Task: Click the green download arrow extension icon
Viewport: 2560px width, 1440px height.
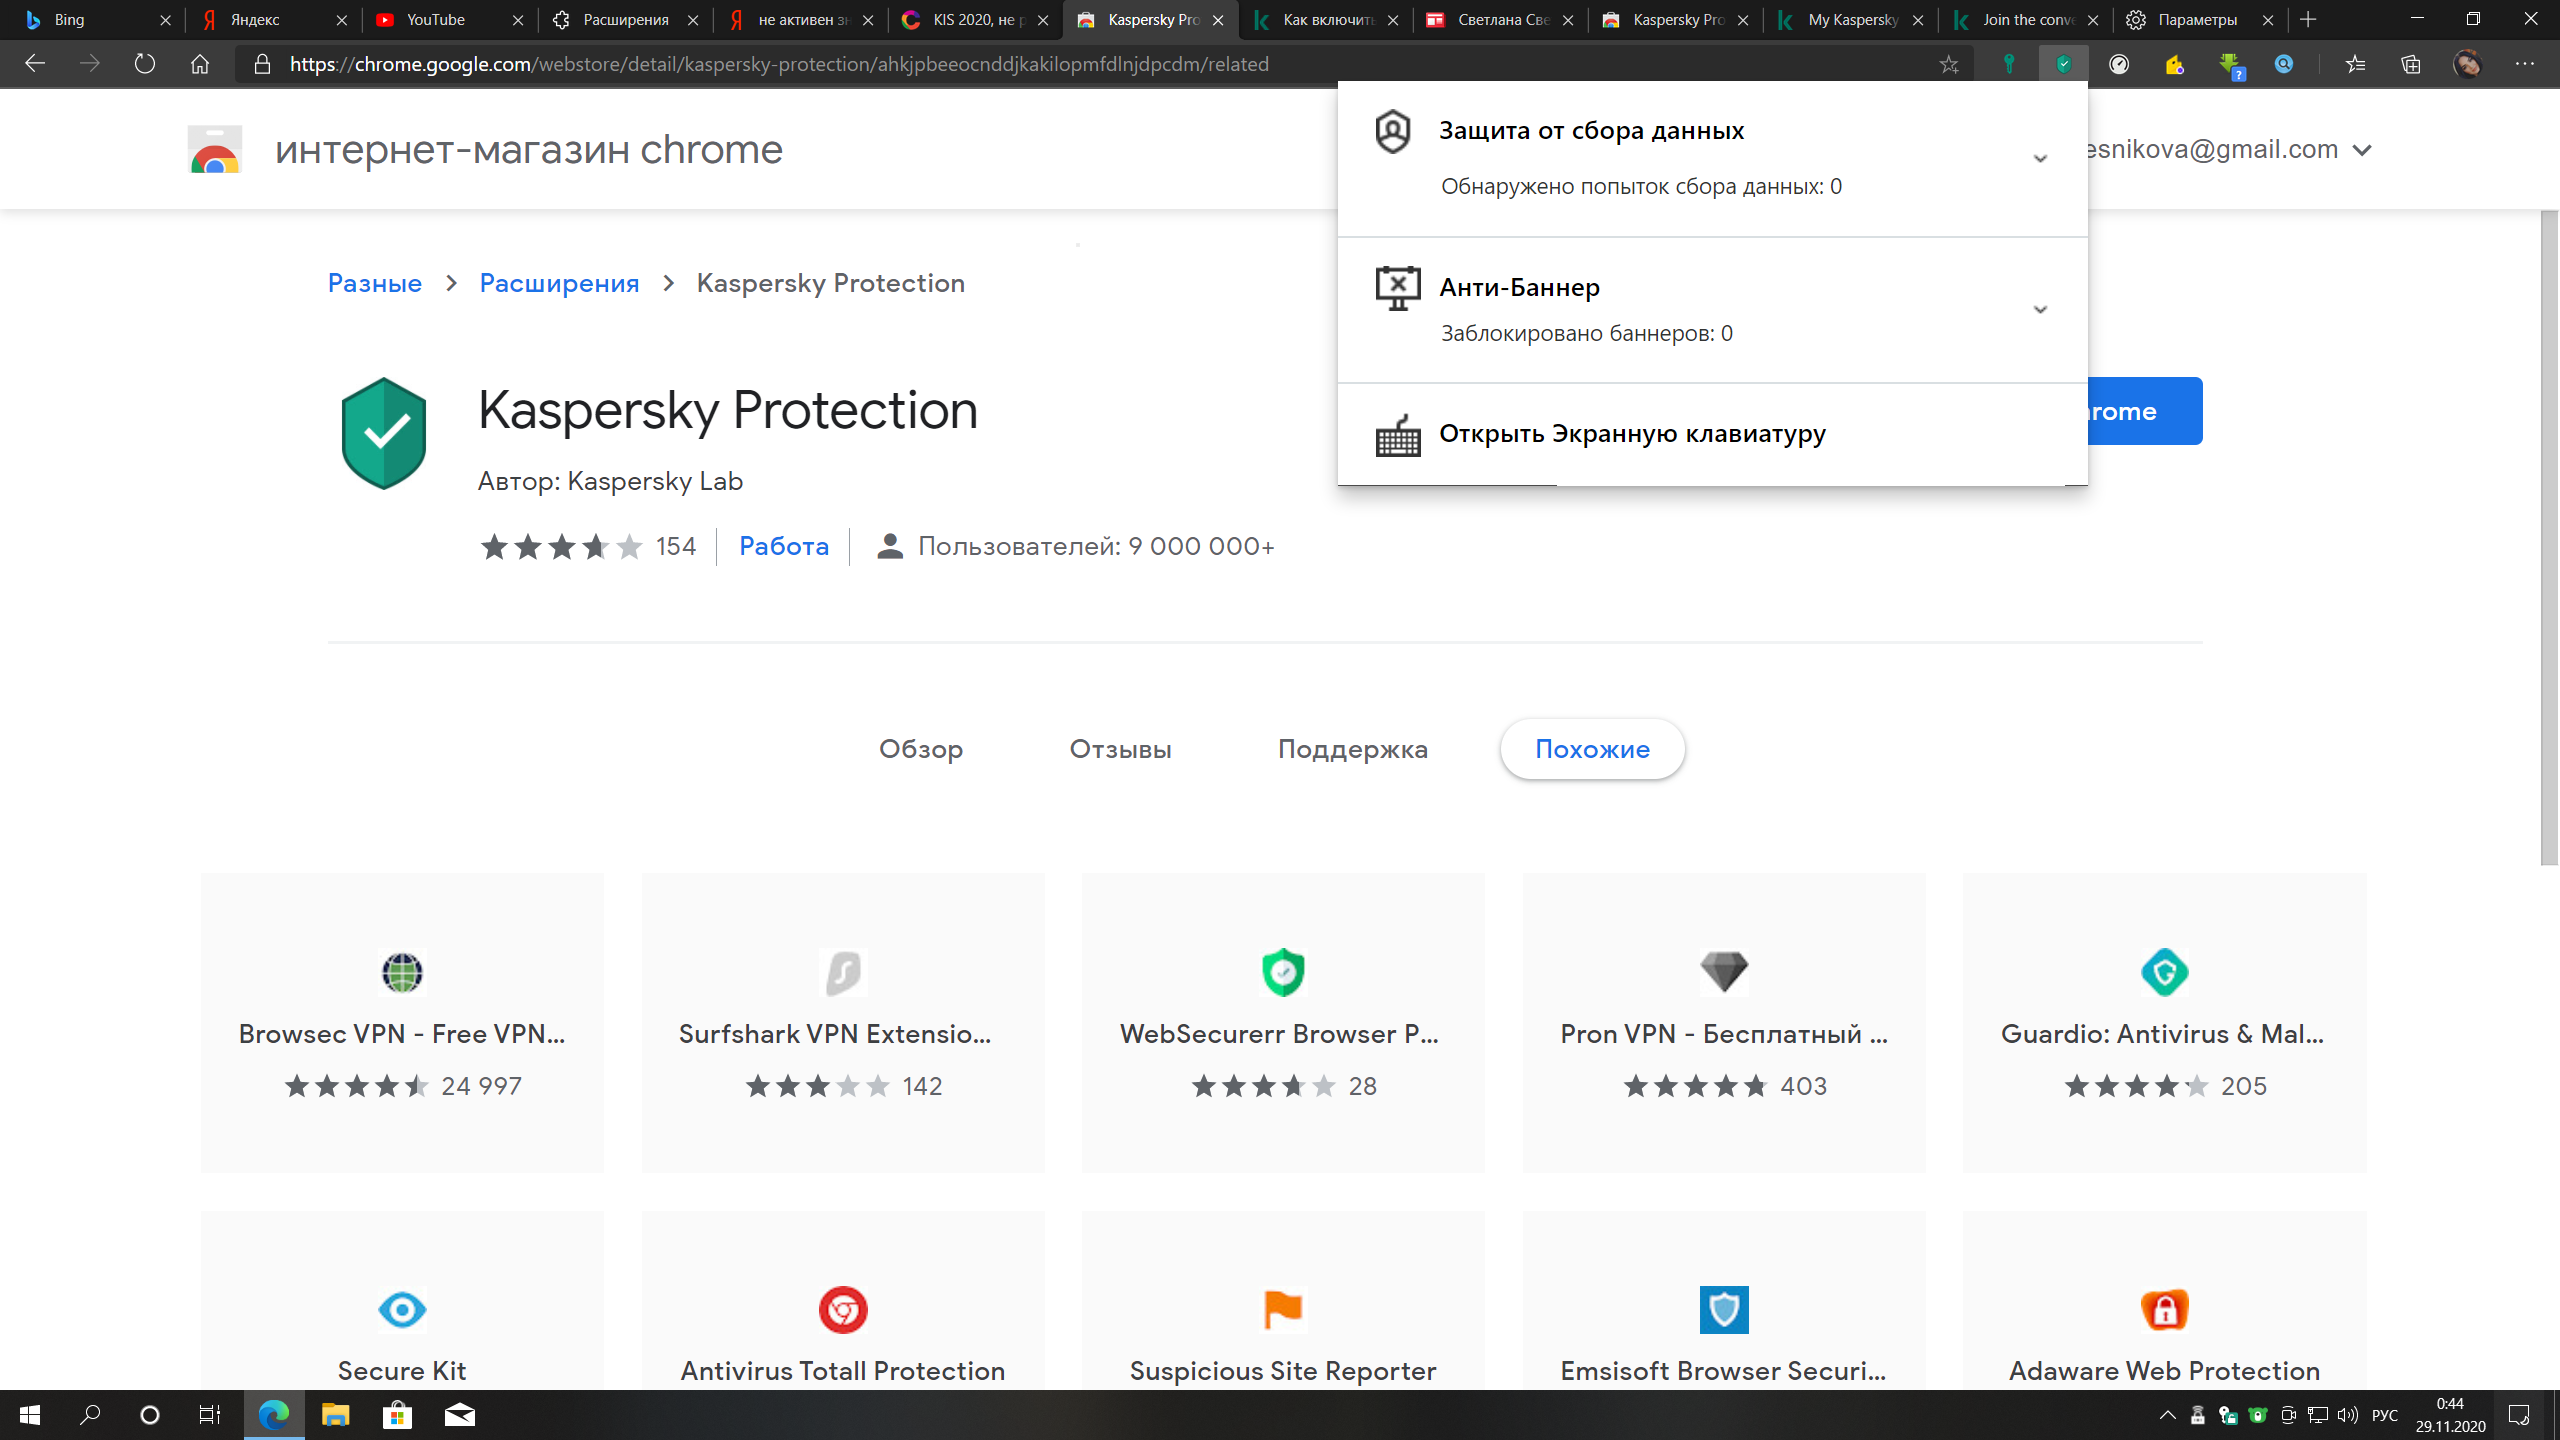Action: coord(2229,65)
